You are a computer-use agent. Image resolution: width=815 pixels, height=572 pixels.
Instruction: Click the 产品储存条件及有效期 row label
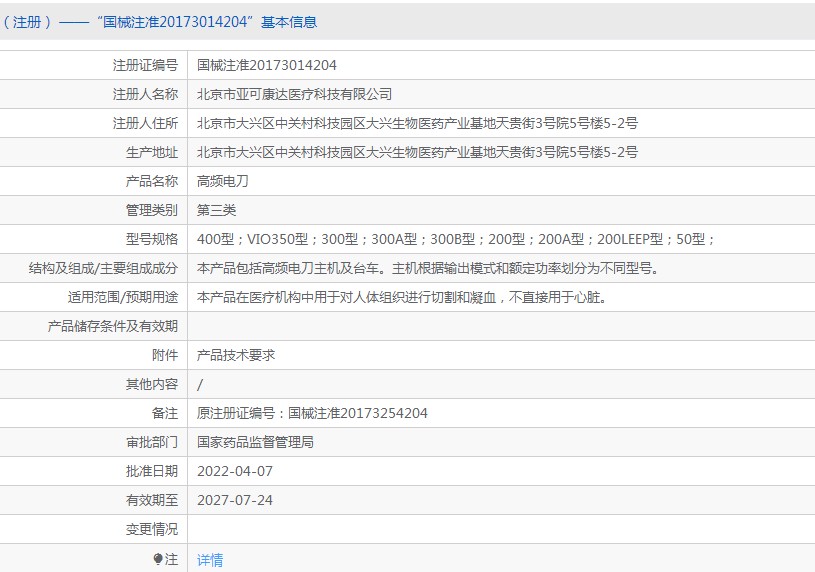[x=113, y=326]
